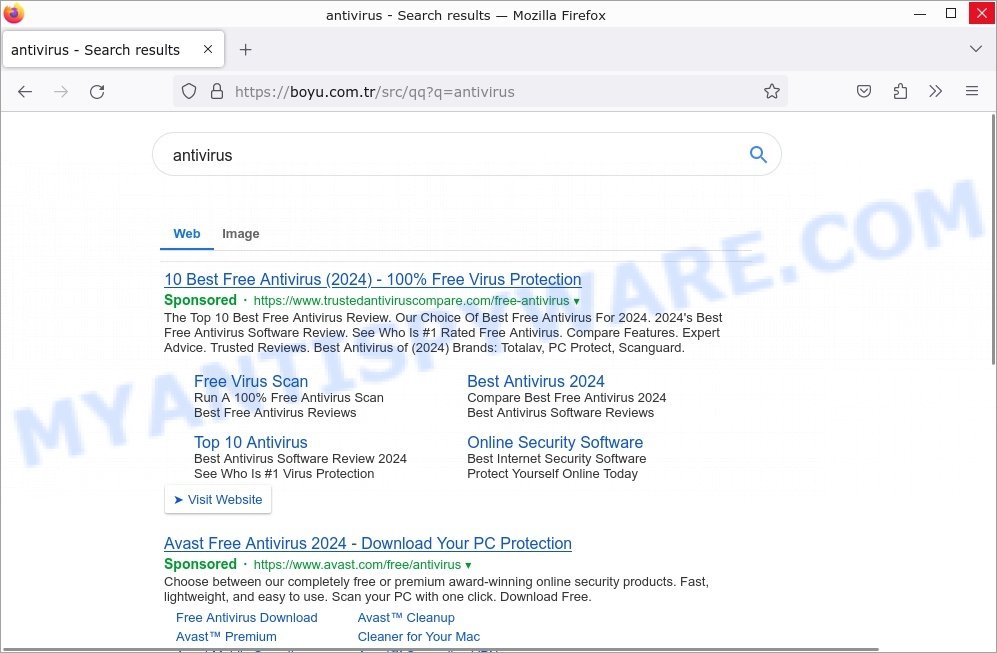The height and width of the screenshot is (653, 997).
Task: Click Sponsored label on Avast result
Action: (x=200, y=564)
